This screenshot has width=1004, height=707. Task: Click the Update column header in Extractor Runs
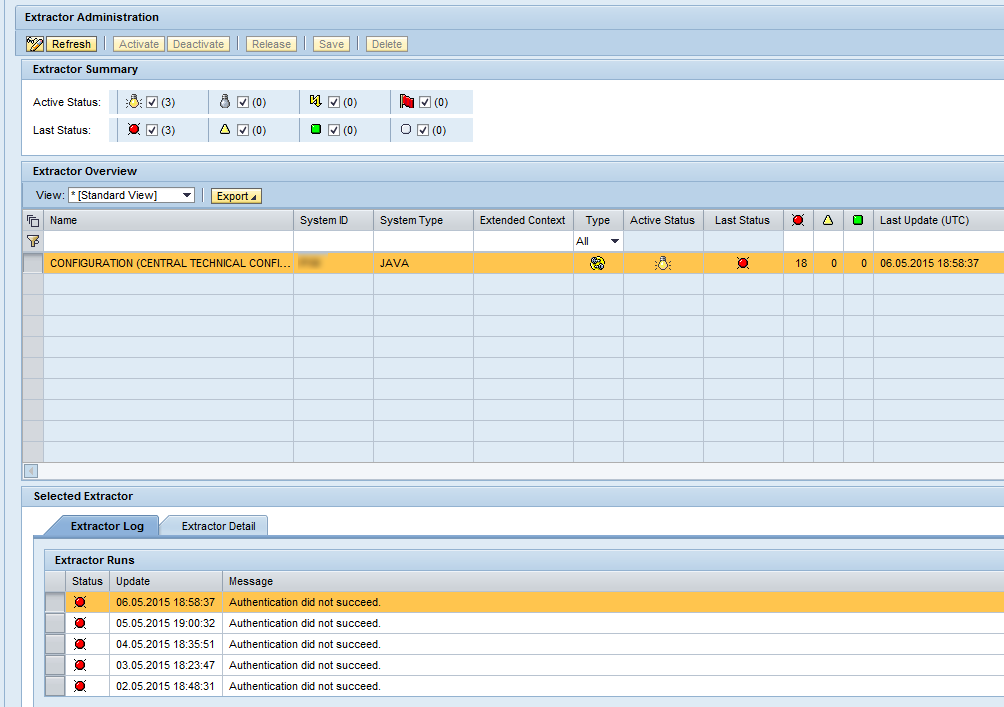pyautogui.click(x=166, y=581)
